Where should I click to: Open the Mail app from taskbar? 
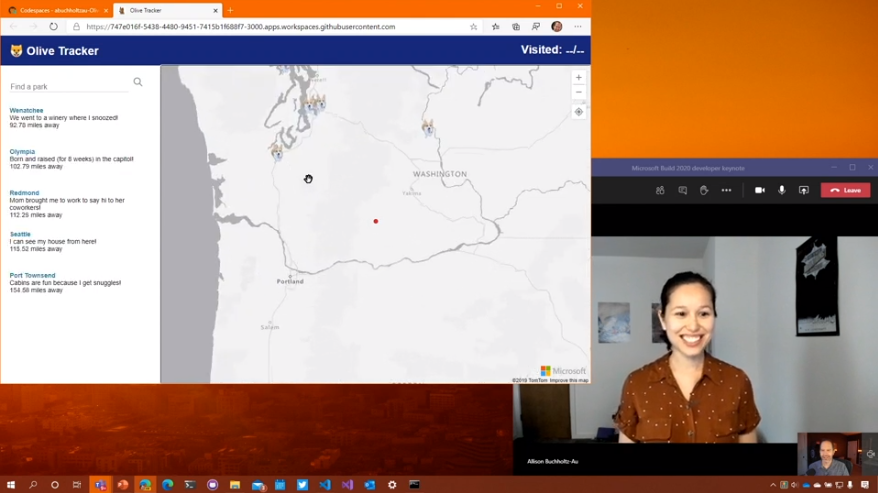[258, 485]
